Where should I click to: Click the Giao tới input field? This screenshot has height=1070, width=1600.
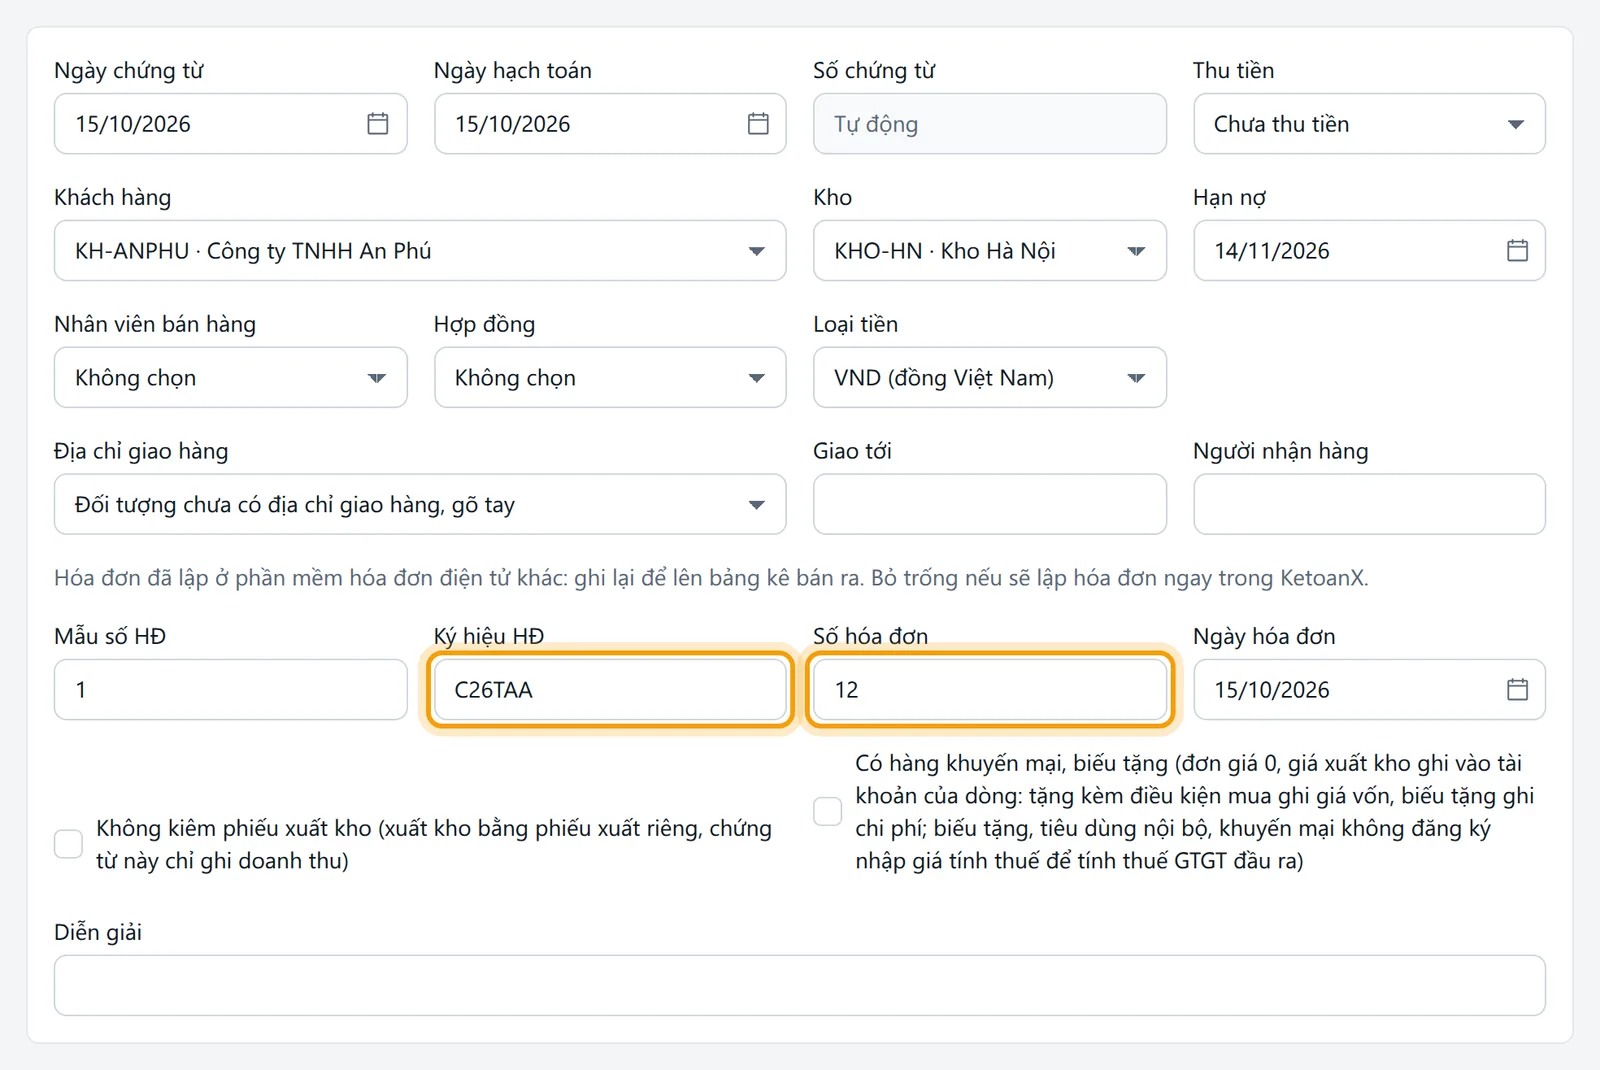[x=989, y=504]
